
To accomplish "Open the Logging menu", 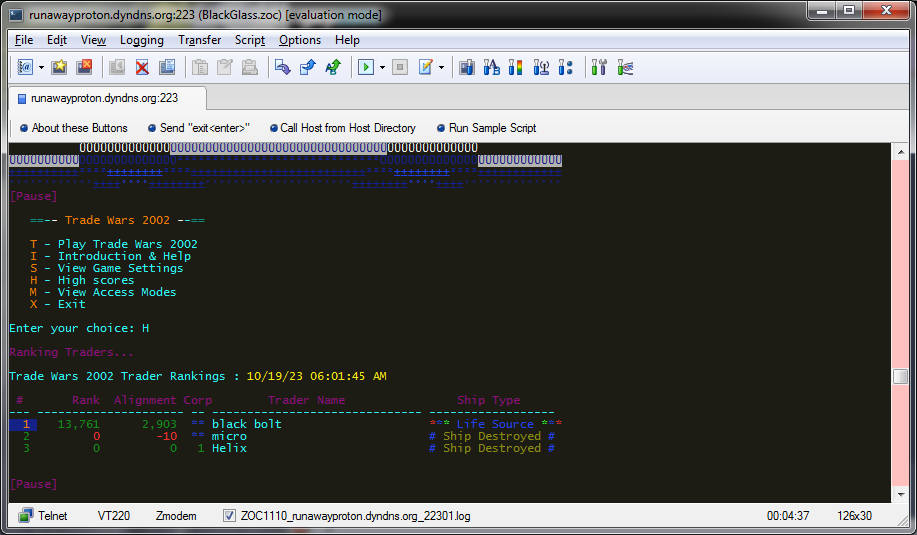I will (141, 40).
